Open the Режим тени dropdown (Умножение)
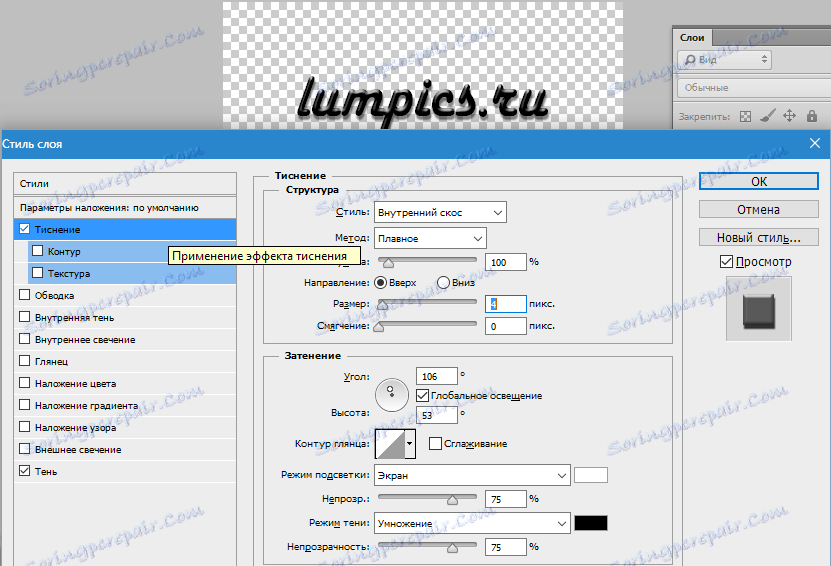Image resolution: width=831 pixels, height=566 pixels. (472, 523)
